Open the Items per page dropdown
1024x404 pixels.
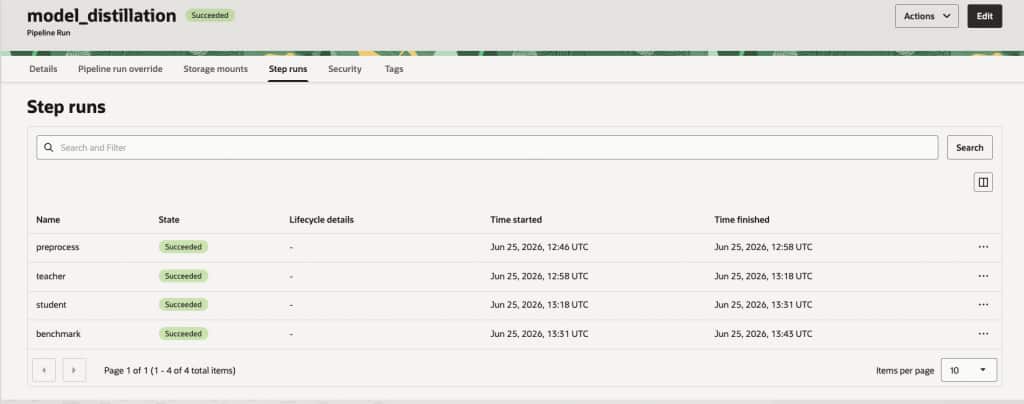point(968,370)
